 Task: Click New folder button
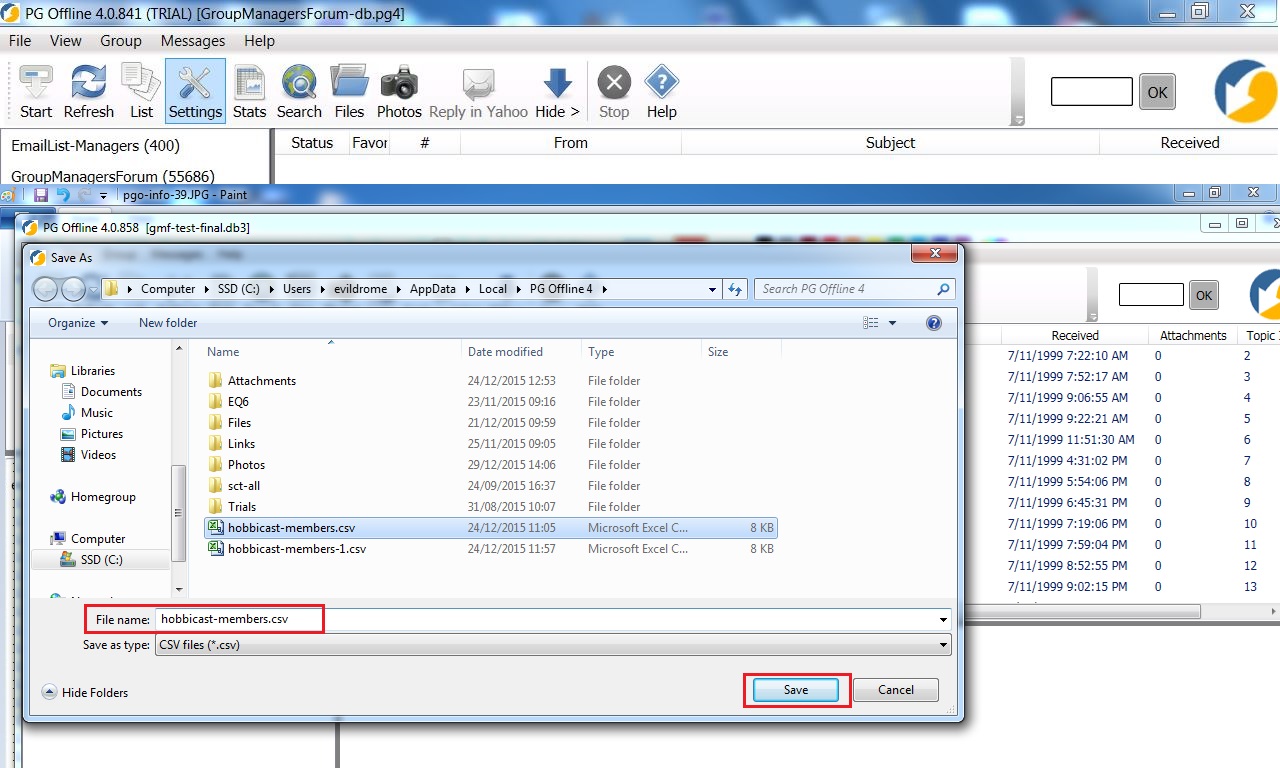(168, 323)
